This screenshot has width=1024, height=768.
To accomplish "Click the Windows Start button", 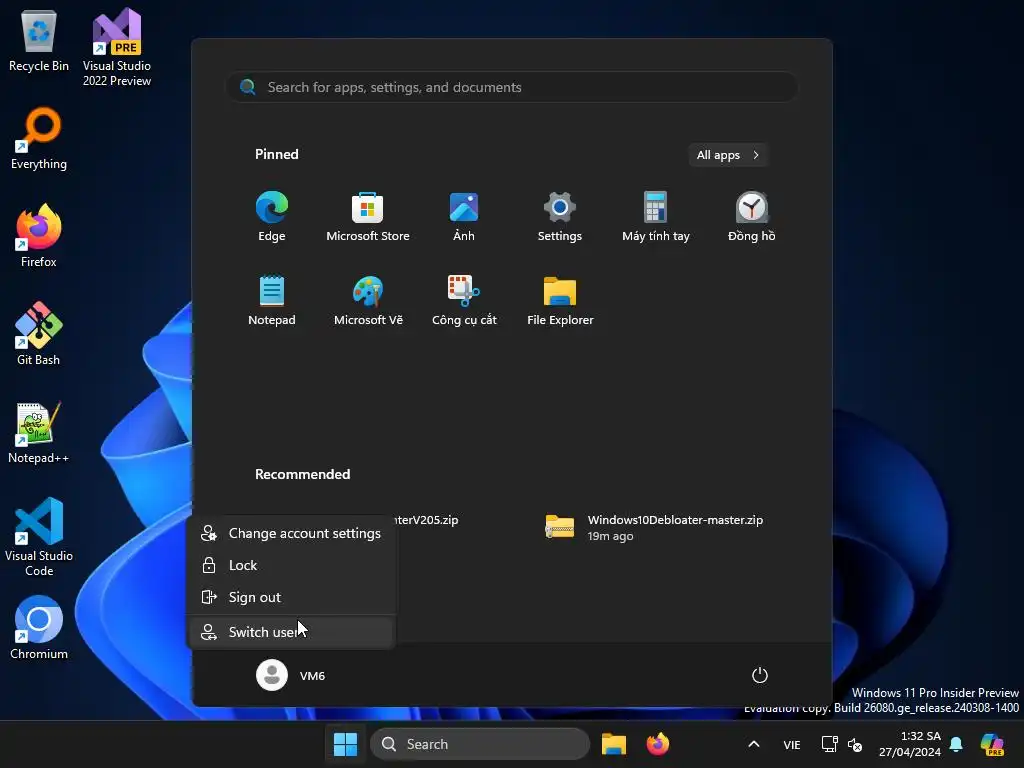I will (345, 744).
